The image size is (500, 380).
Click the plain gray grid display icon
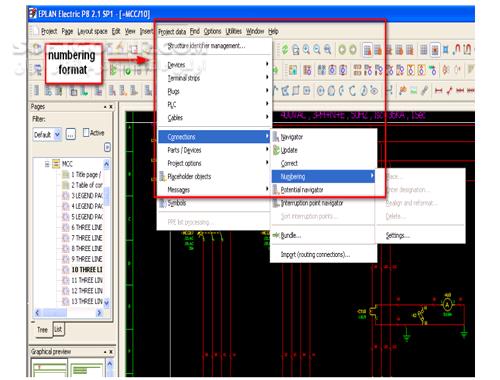click(424, 50)
